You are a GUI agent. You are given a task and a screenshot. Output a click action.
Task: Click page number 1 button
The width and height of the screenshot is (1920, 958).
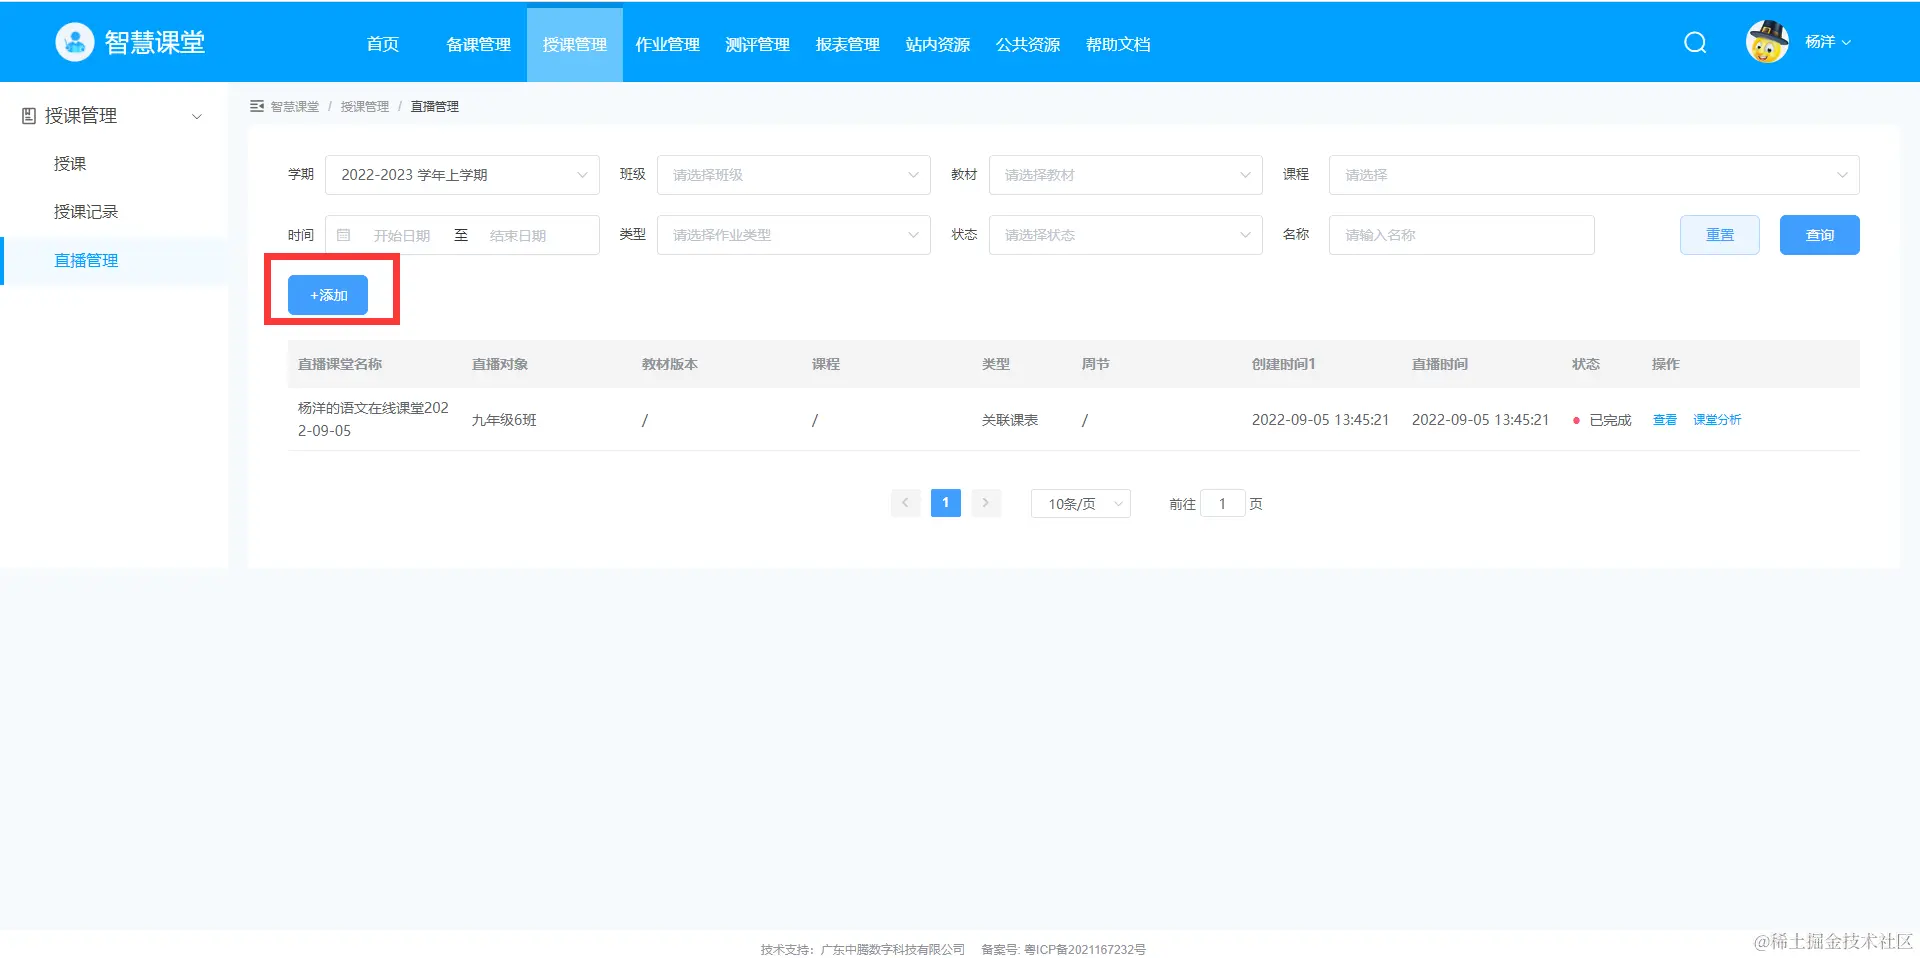945,503
